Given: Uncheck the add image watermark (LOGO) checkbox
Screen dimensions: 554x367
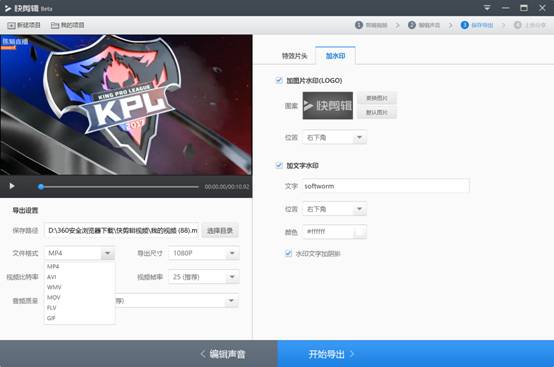Looking at the screenshot, I should (279, 81).
